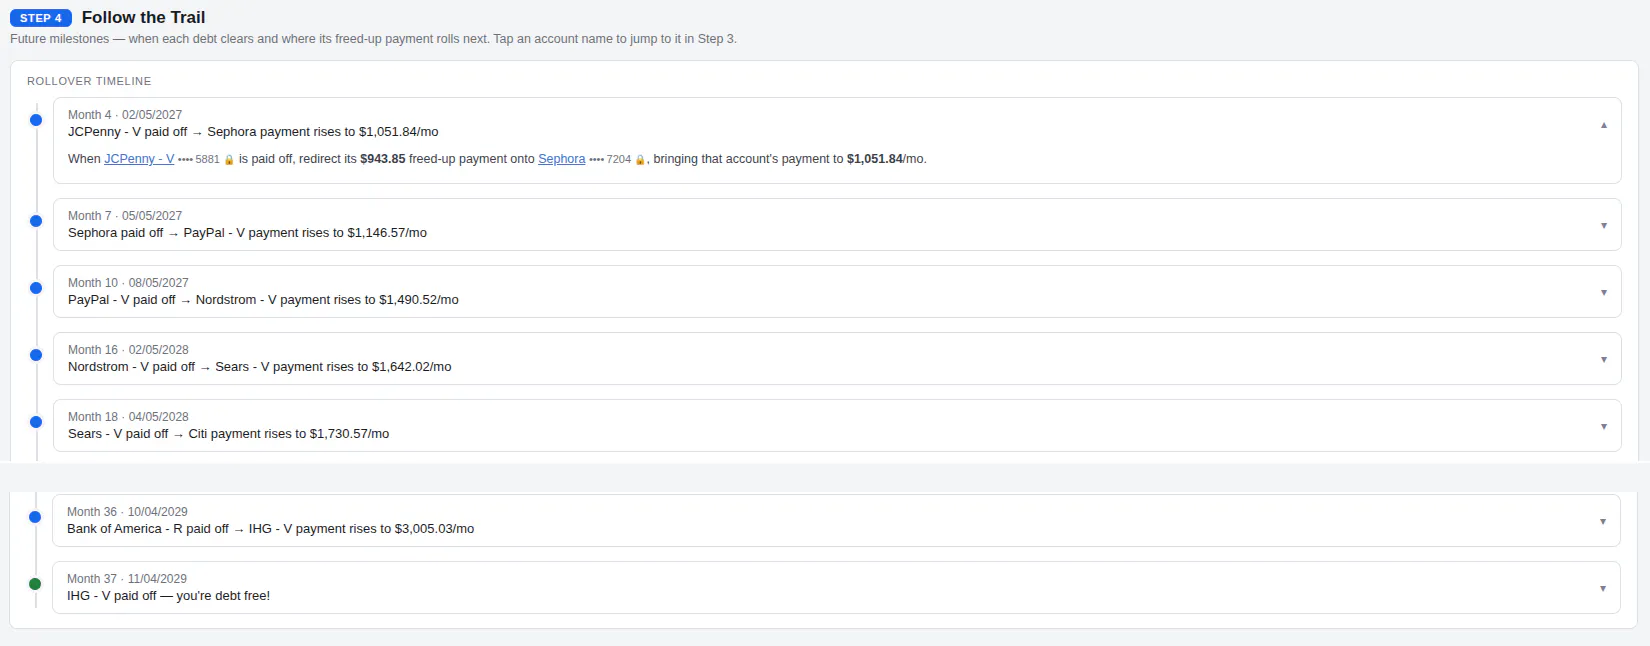
Task: Click the green debt-free timeline dot
Action: tap(35, 584)
